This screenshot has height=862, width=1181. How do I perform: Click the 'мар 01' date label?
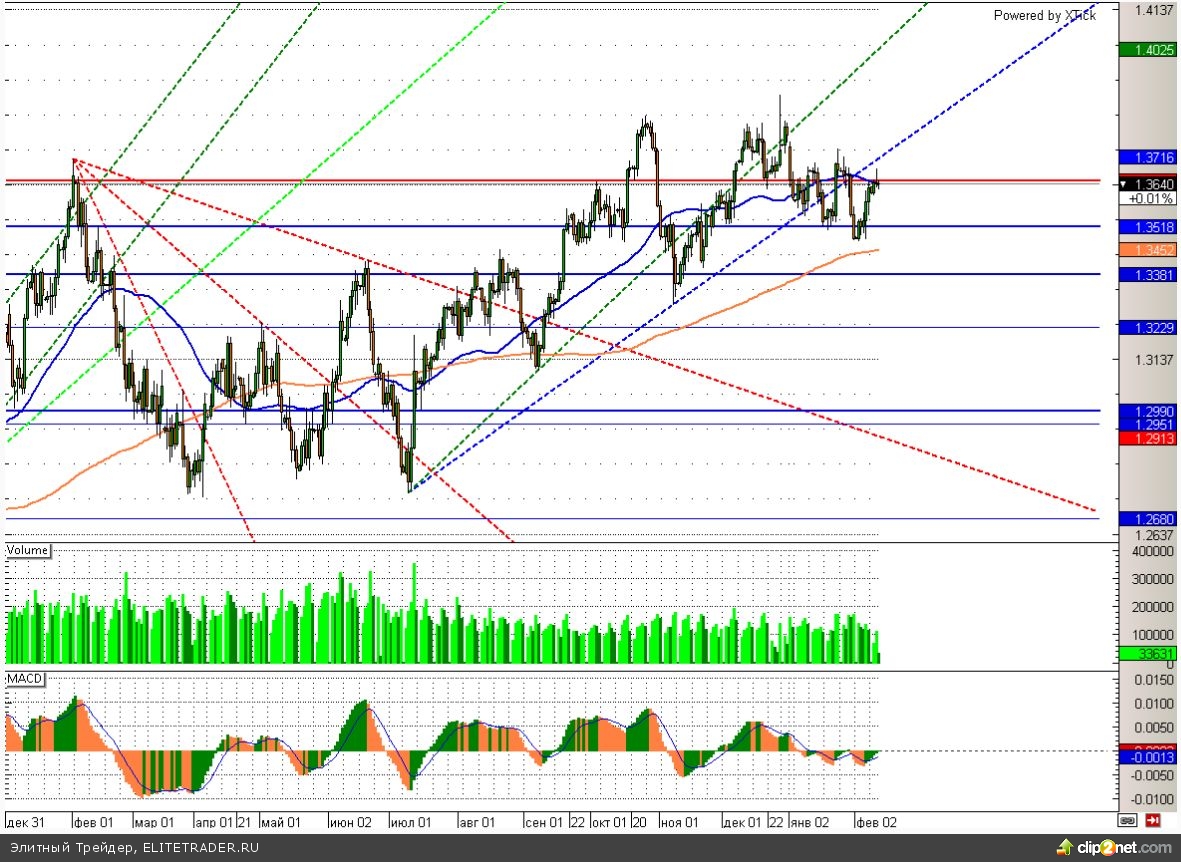click(x=154, y=822)
